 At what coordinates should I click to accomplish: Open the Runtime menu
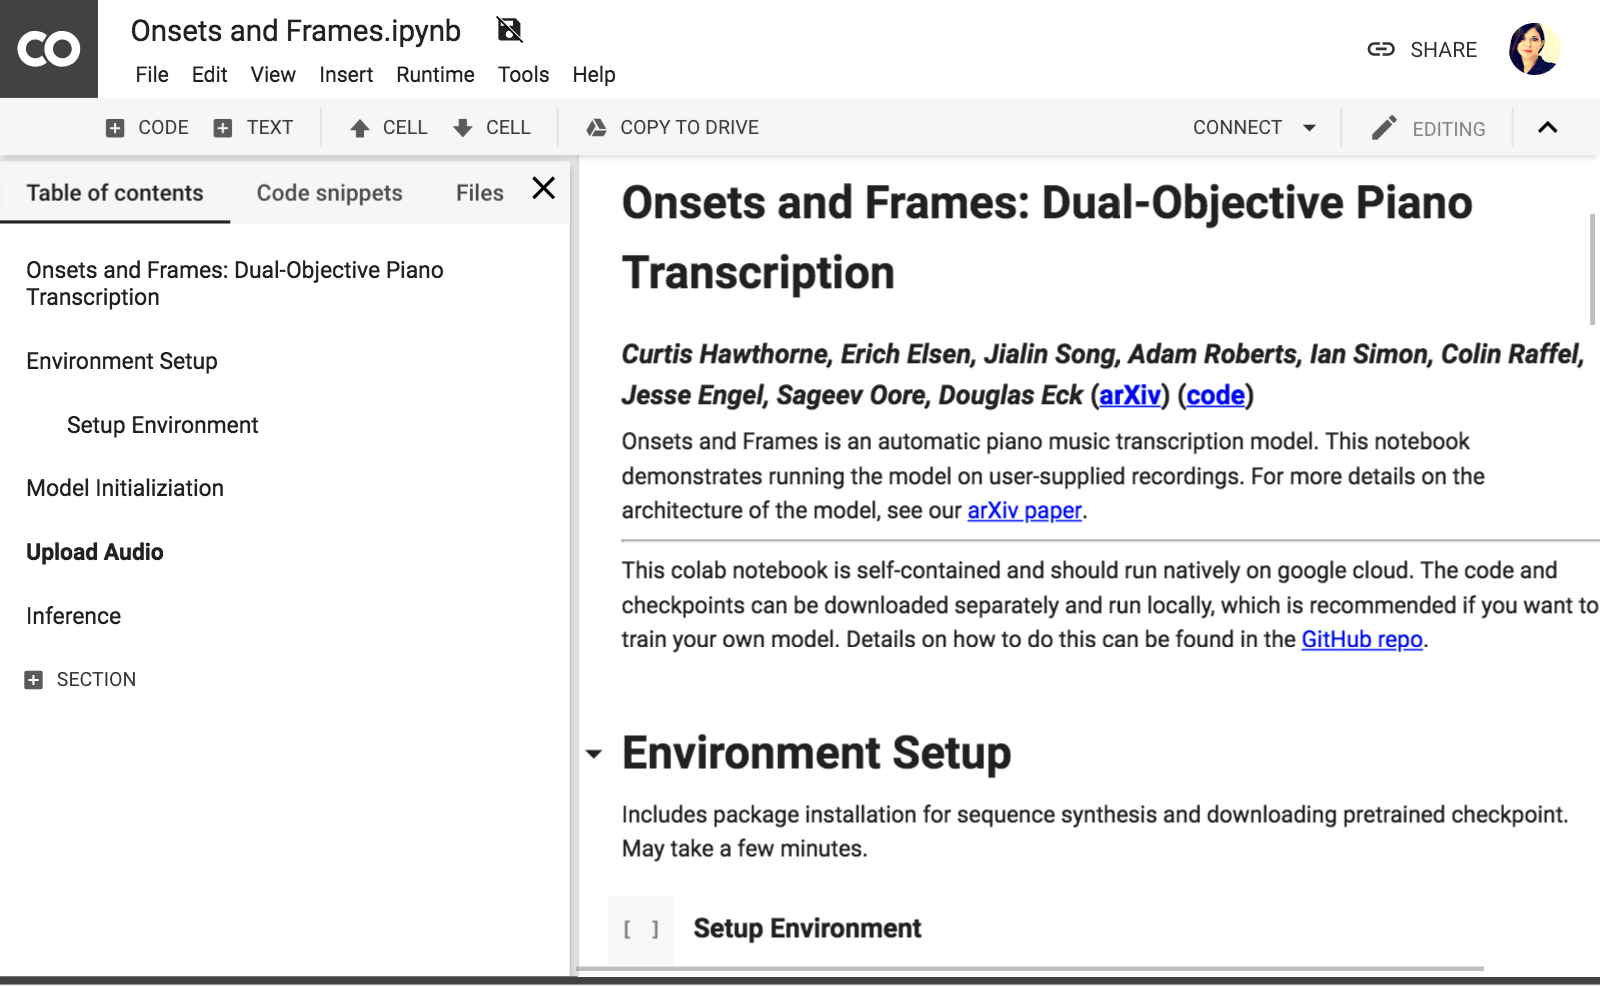(435, 75)
